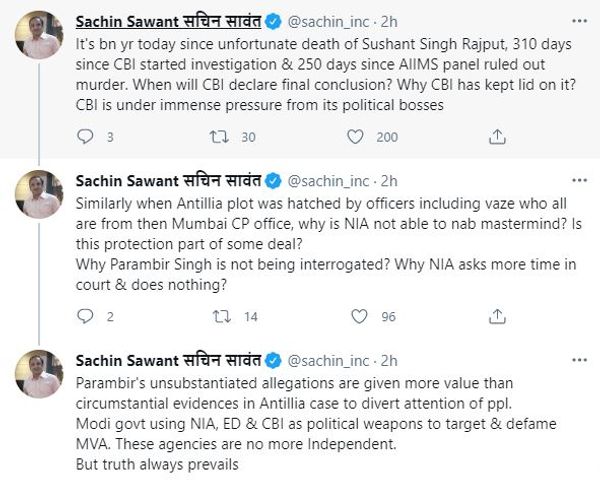The height and width of the screenshot is (486, 600).
Task: Open Sachin Sawant profile name in first tweet
Action: 168,21
